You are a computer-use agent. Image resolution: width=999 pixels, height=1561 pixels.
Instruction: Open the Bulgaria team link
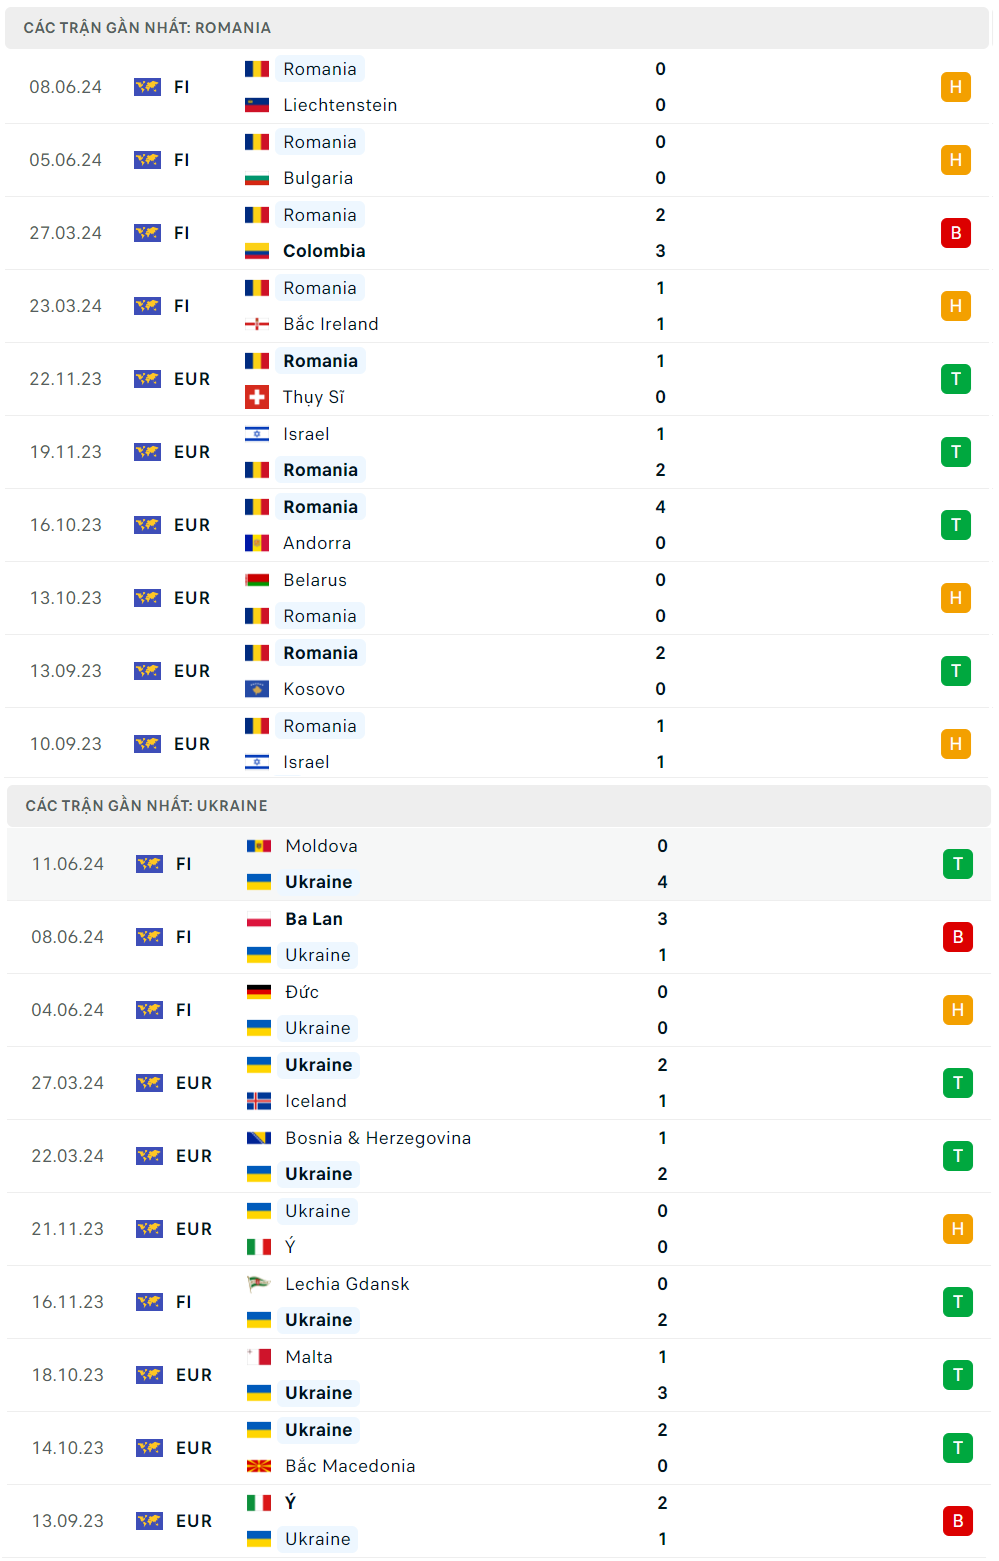(x=318, y=178)
